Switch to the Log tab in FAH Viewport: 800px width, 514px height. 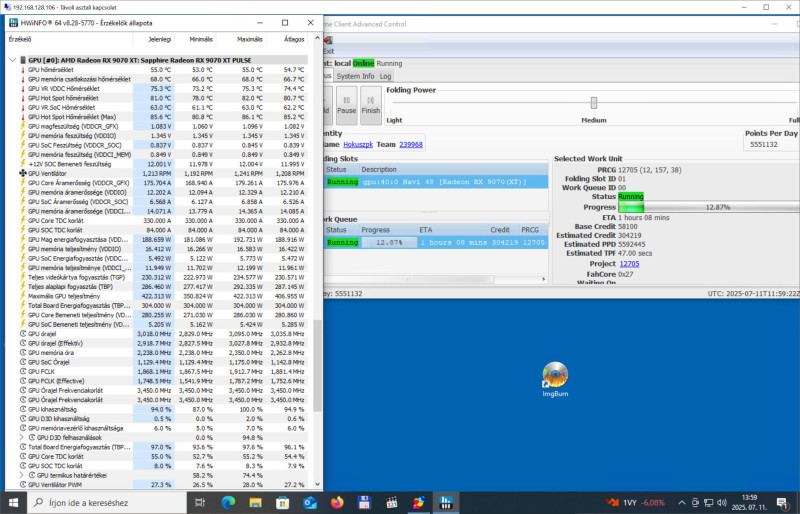385,76
